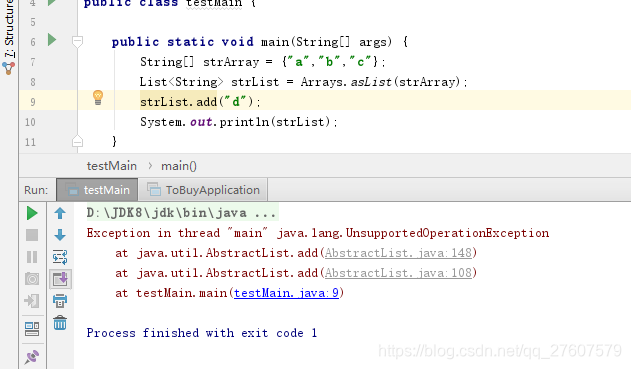
Task: Run testMain class from line 4 gutter
Action: pos(52,2)
